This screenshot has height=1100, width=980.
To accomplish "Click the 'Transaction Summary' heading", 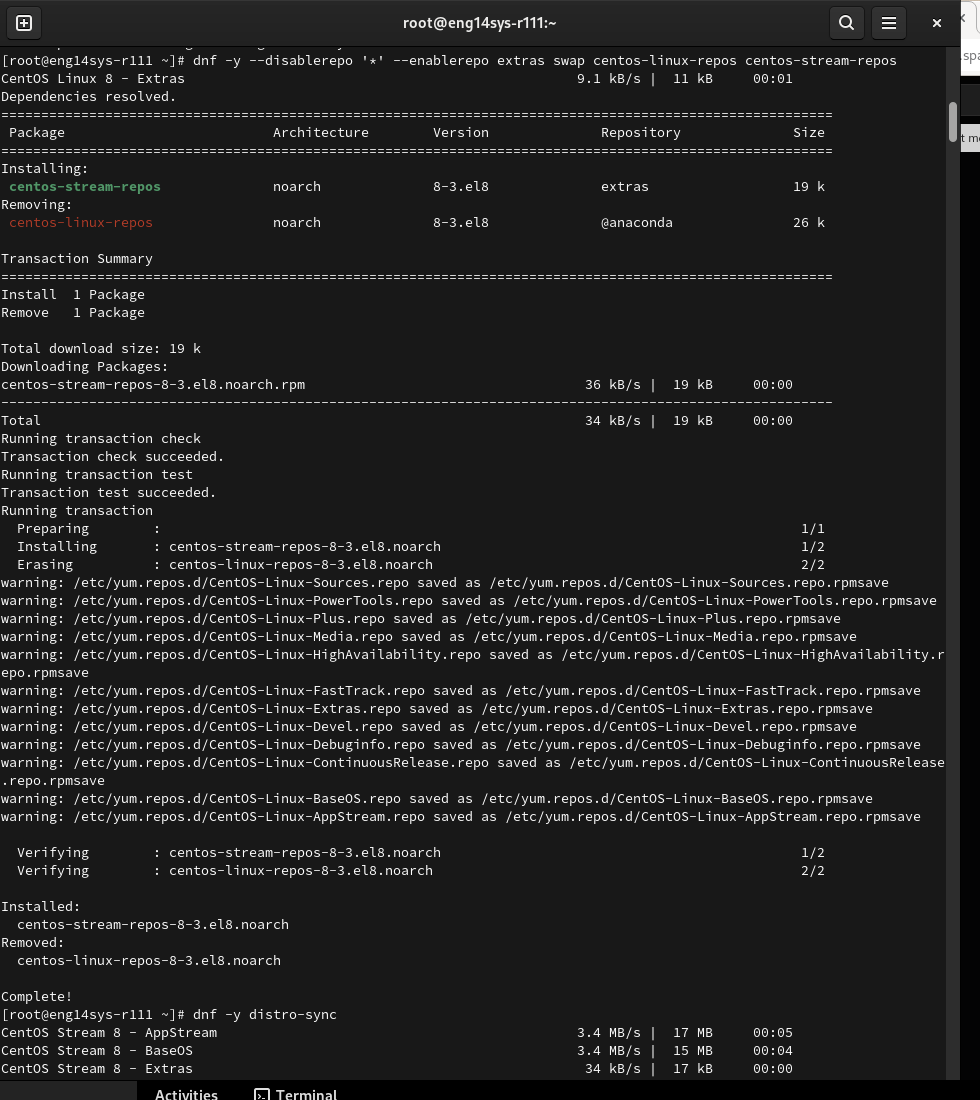I will tap(77, 259).
